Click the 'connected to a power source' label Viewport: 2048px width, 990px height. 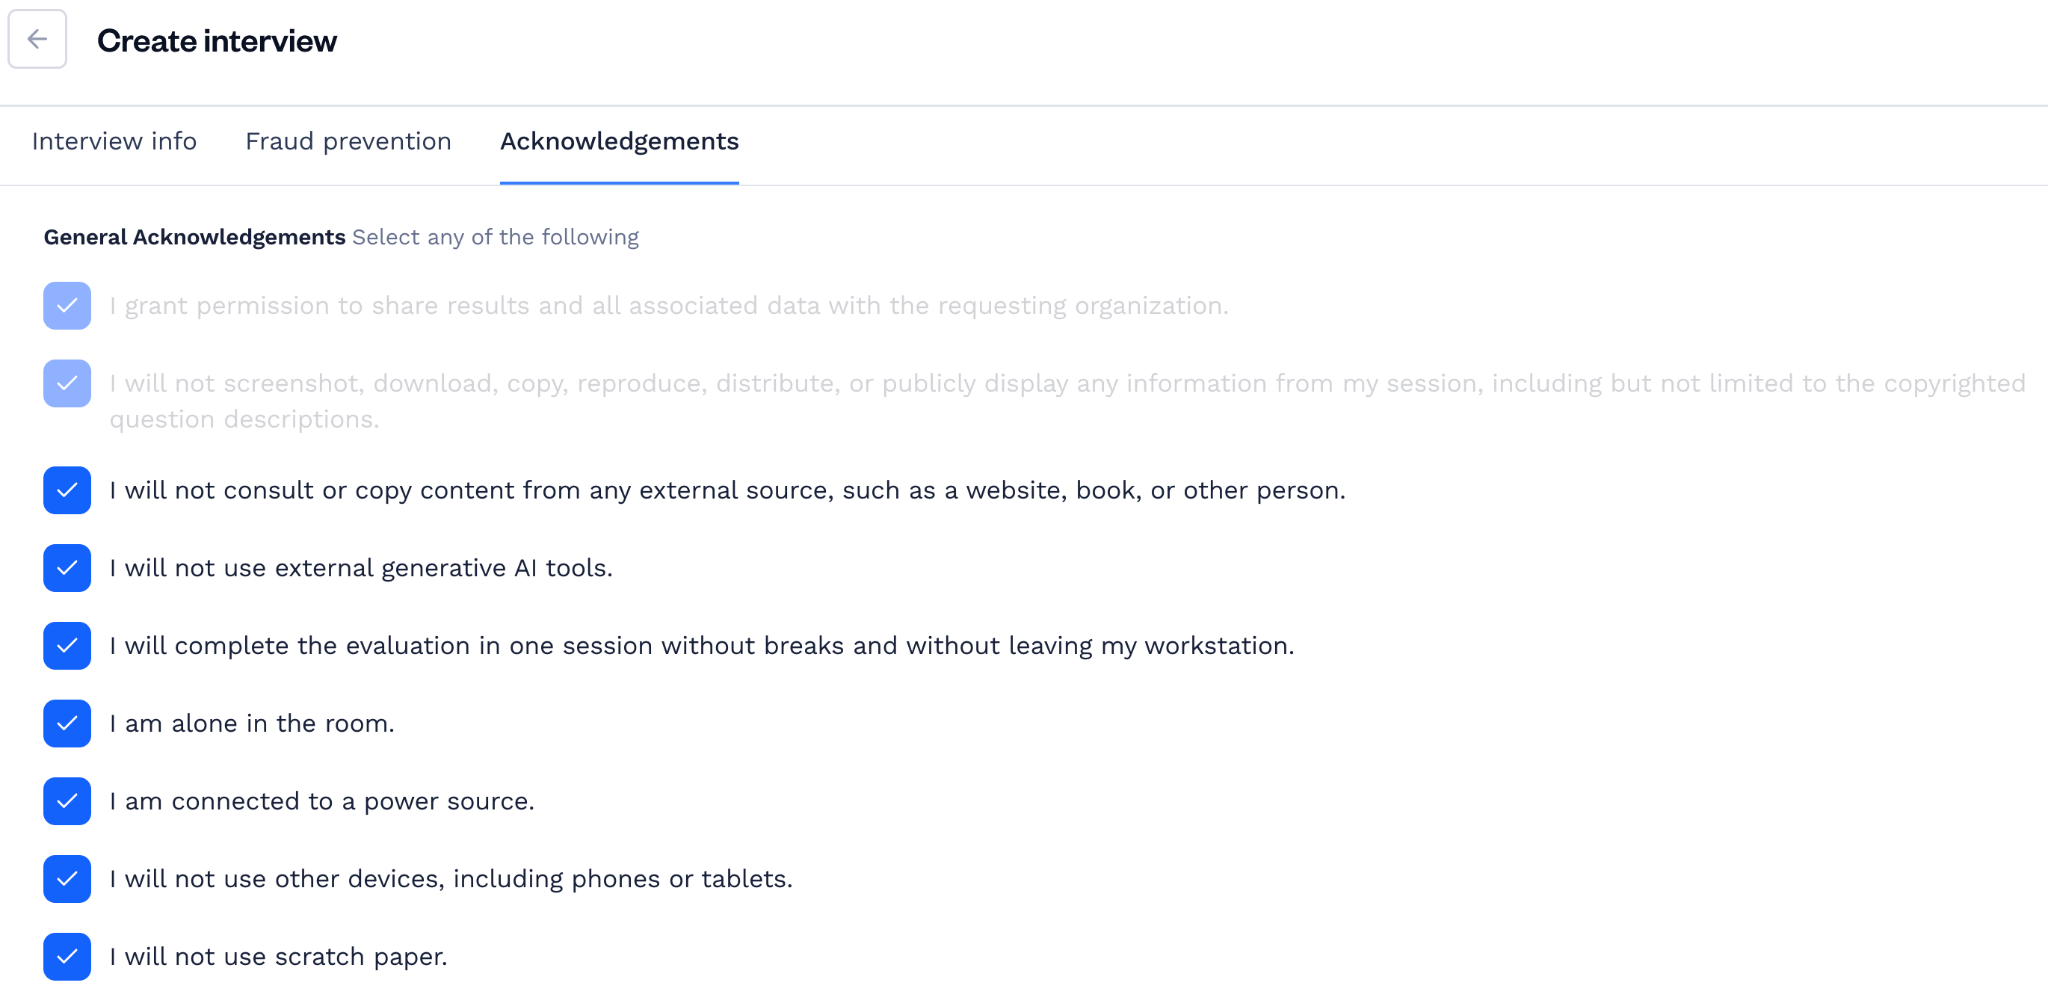(x=322, y=802)
